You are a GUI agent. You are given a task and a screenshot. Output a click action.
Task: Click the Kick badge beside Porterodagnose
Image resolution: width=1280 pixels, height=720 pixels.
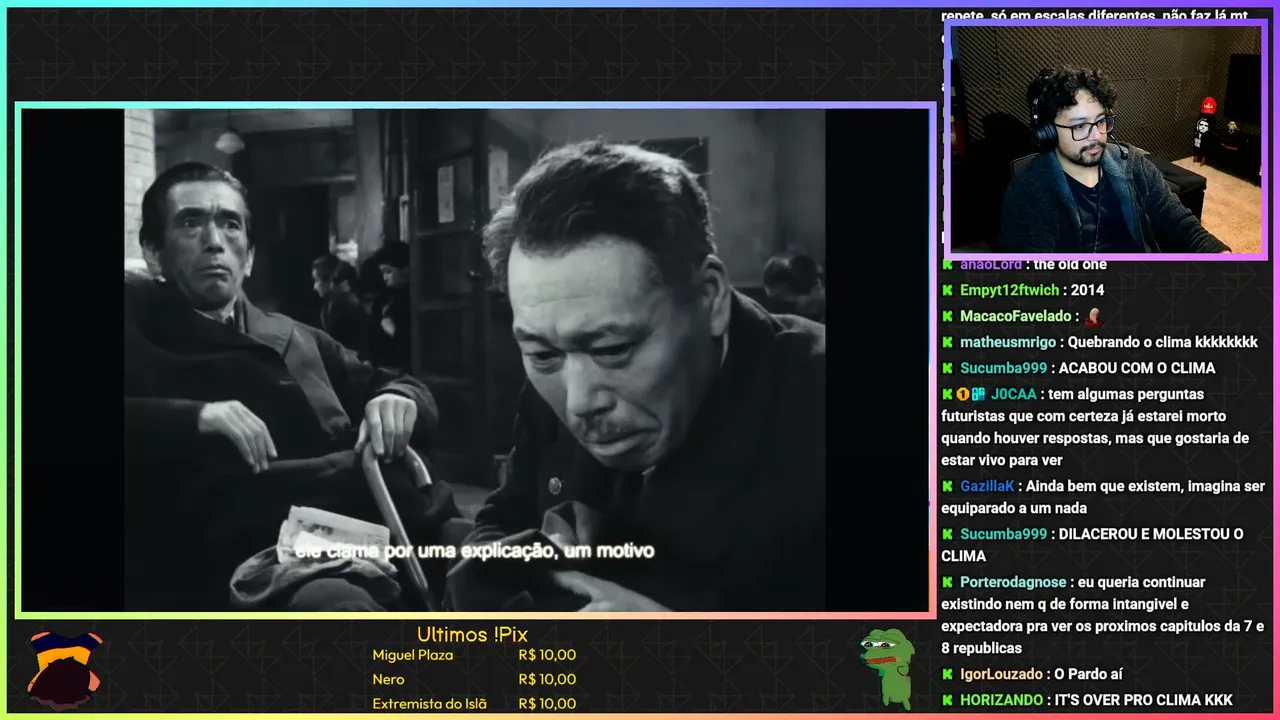pyautogui.click(x=947, y=582)
